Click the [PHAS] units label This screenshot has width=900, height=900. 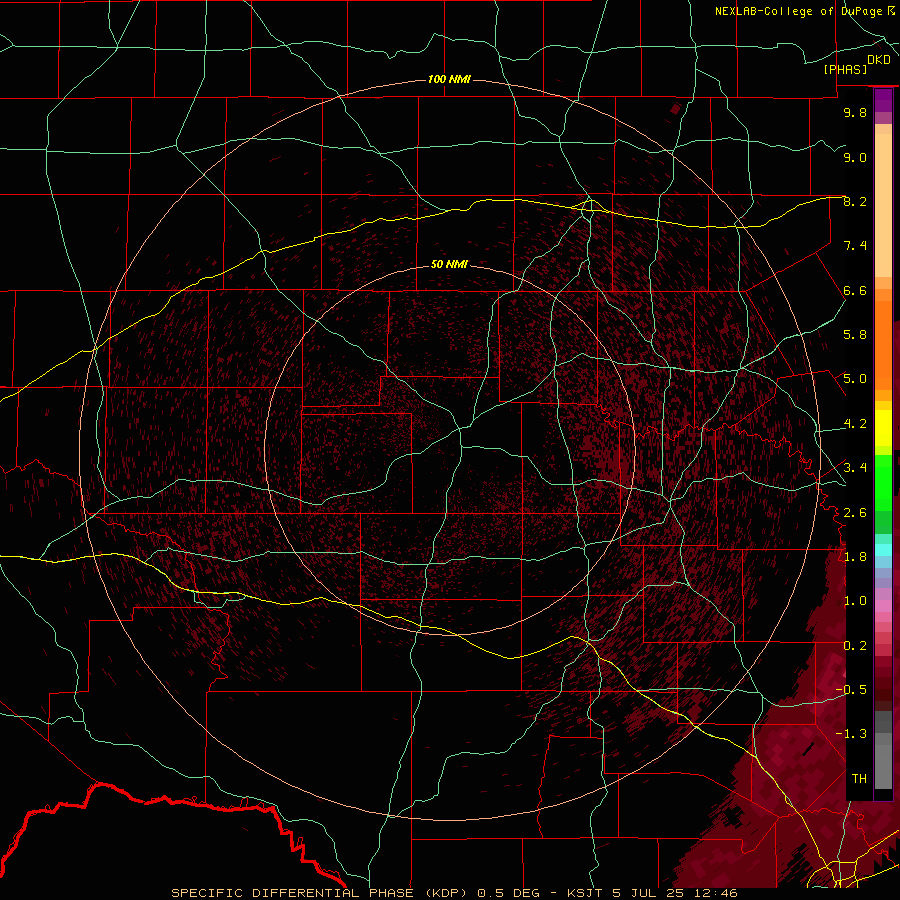tap(845, 70)
